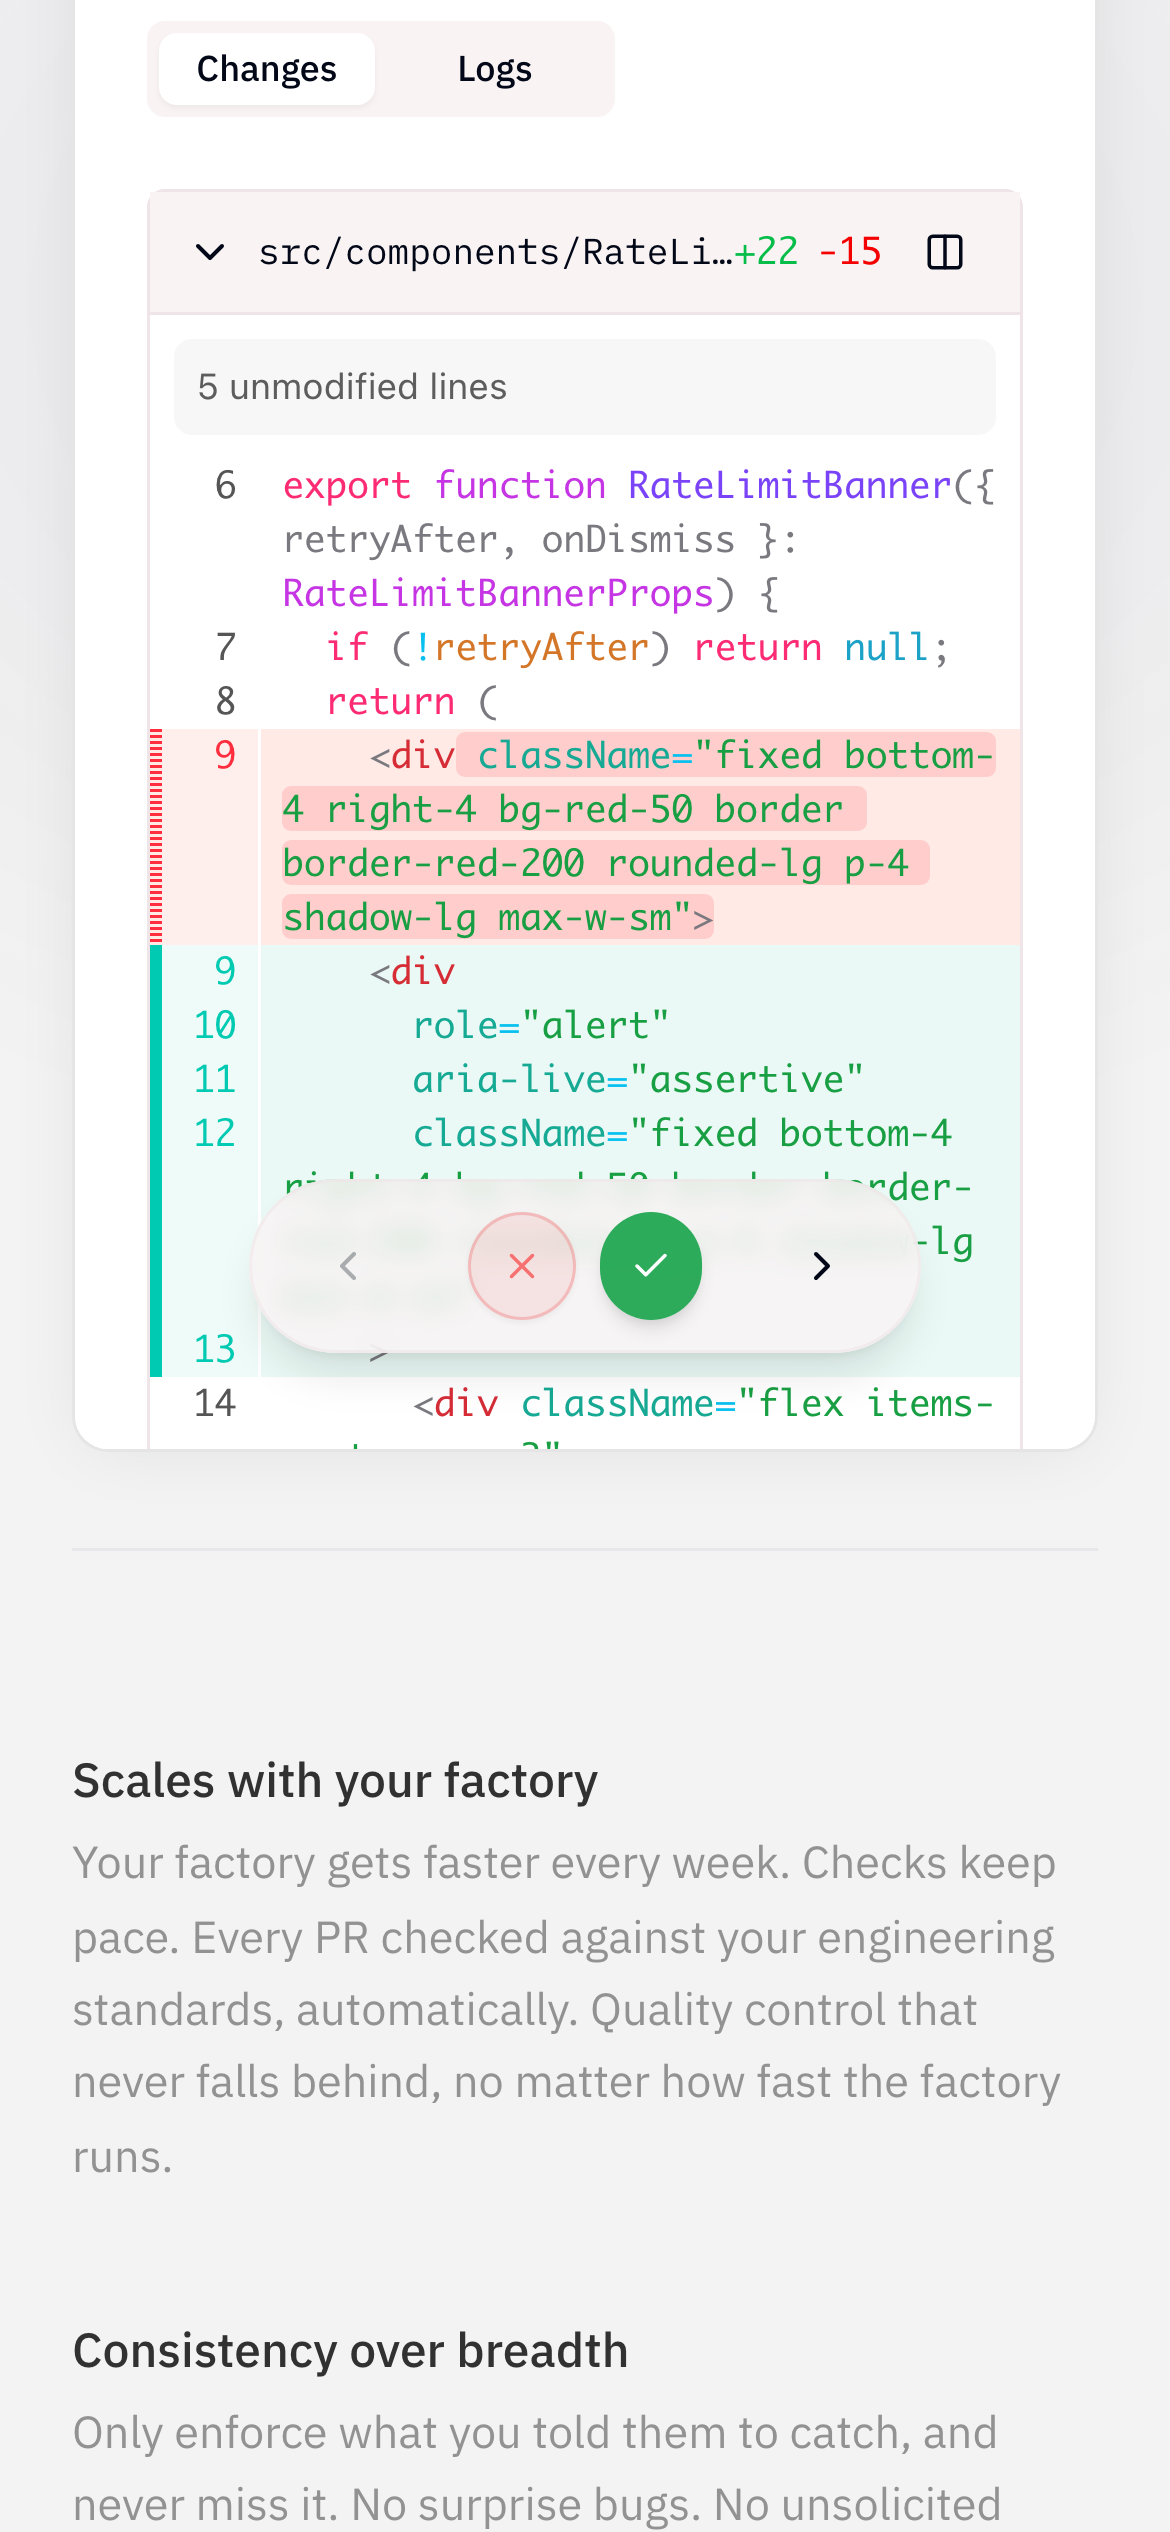Click the role="alert" added line

[540, 1025]
